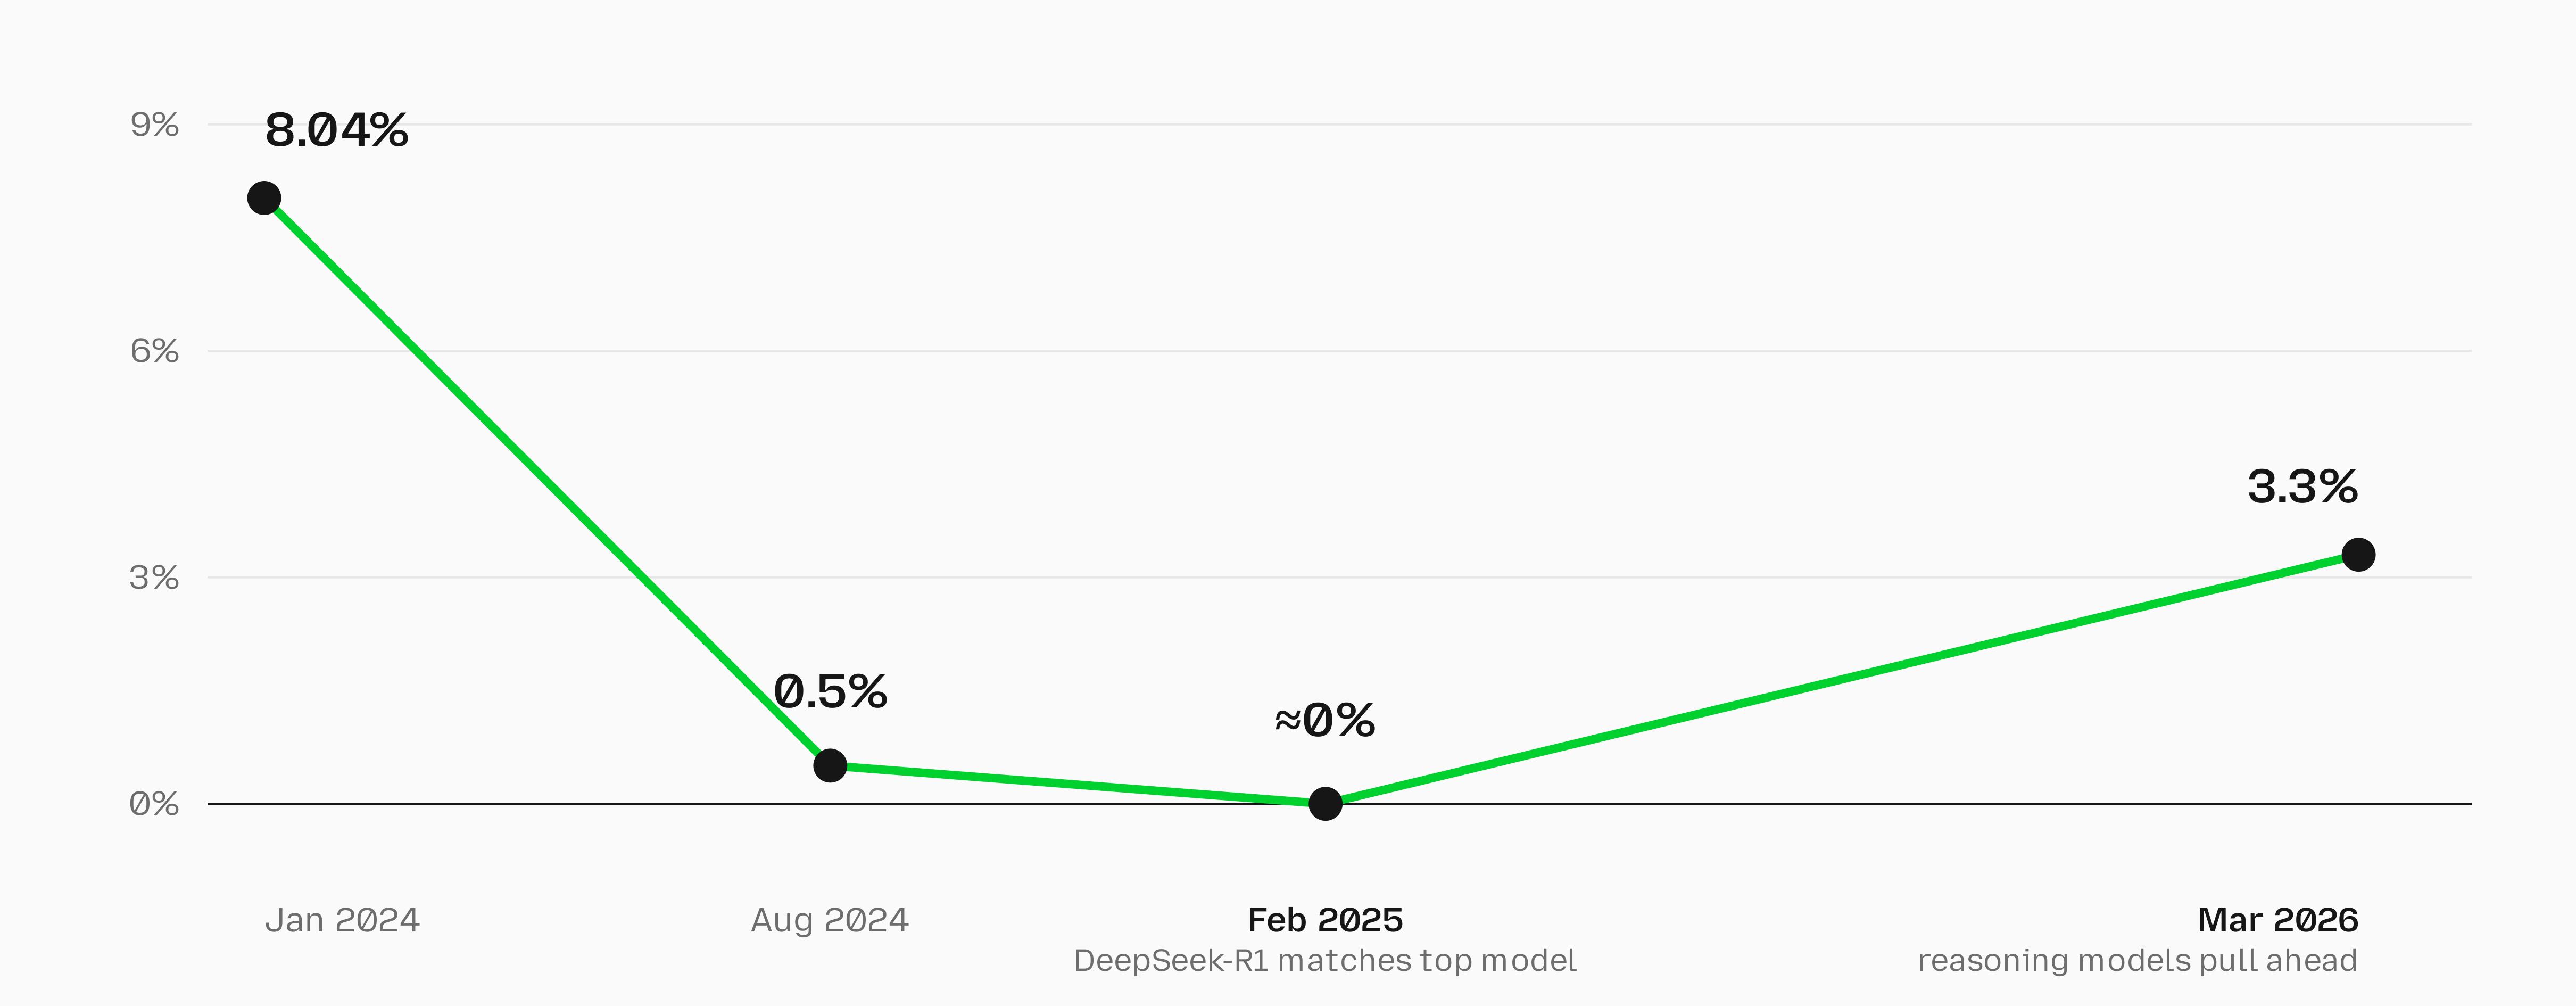
Task: Click the 3% y-axis tick label
Action: tap(154, 577)
